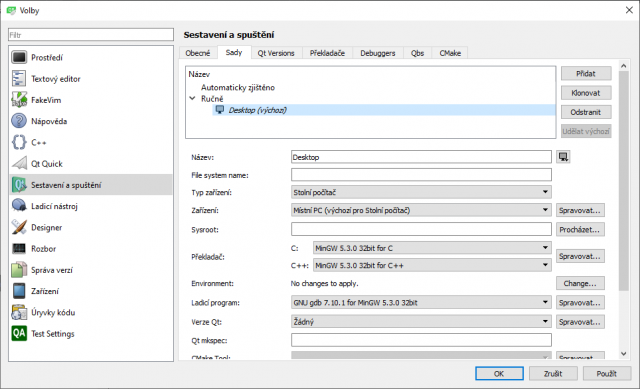Open the Překladače tab

327,53
